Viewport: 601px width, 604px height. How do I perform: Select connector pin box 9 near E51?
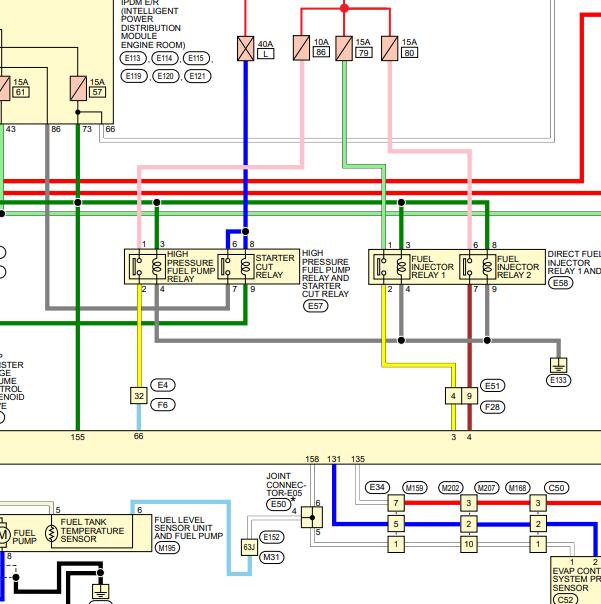(469, 396)
